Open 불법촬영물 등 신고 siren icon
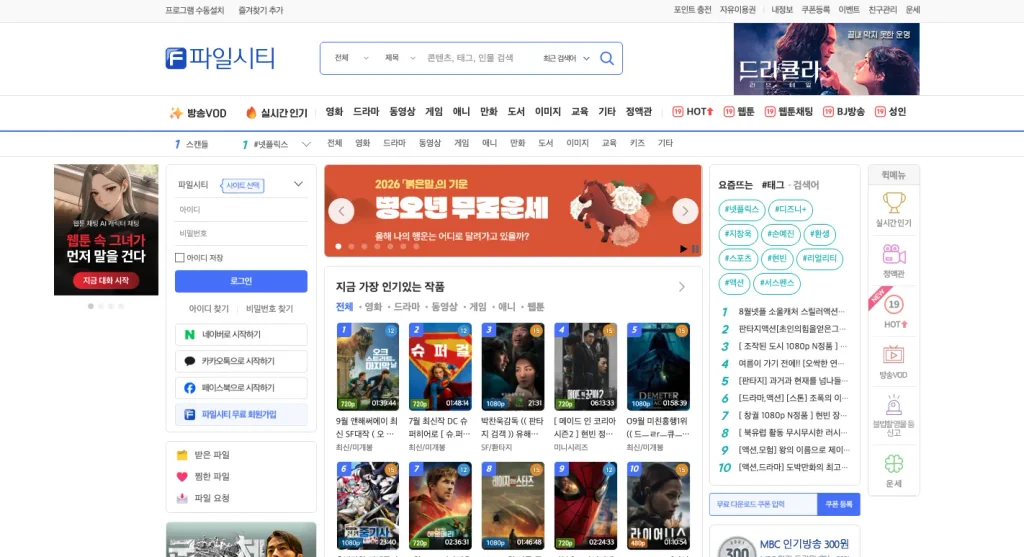This screenshot has width=1024, height=557. click(893, 405)
